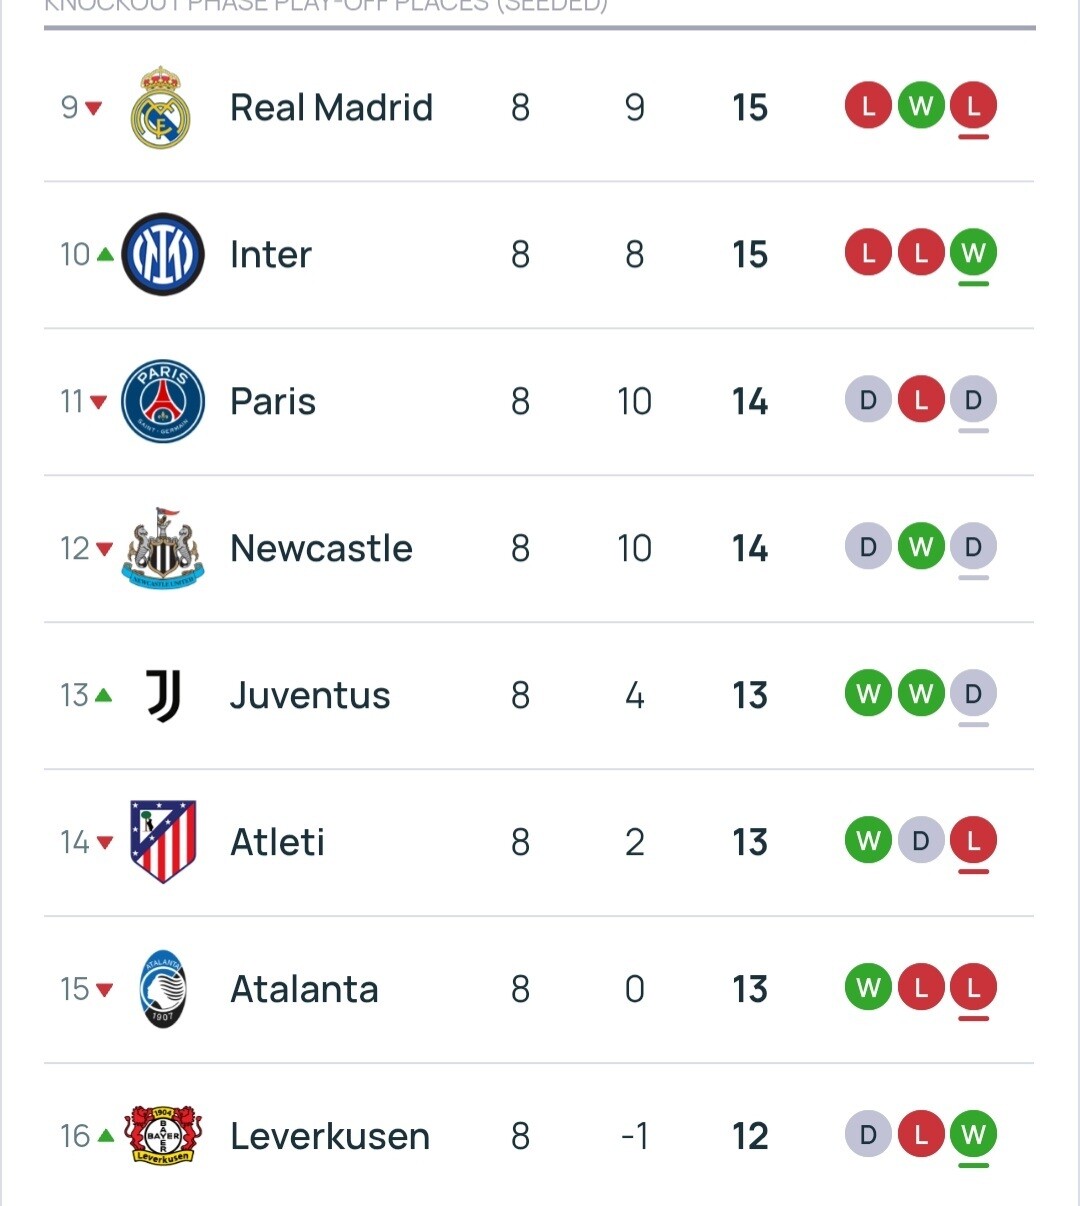The width and height of the screenshot is (1080, 1206).
Task: Click Newcastle's middle win badge
Action: pyautogui.click(x=921, y=547)
